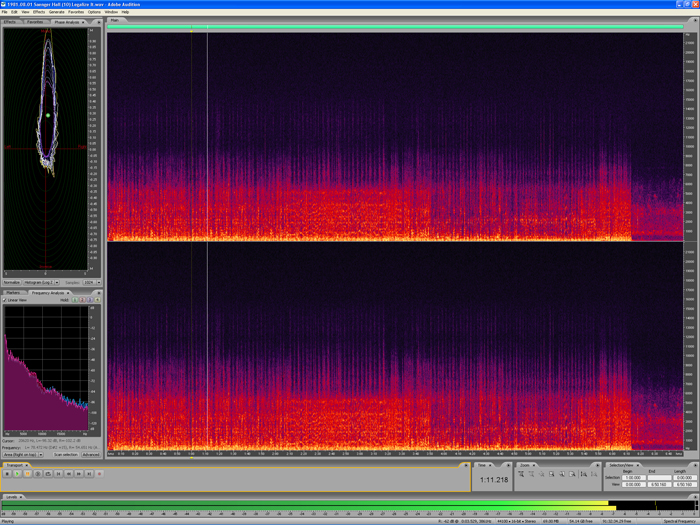Image resolution: width=700 pixels, height=525 pixels.
Task: Open the Effects menu
Action: [39, 12]
